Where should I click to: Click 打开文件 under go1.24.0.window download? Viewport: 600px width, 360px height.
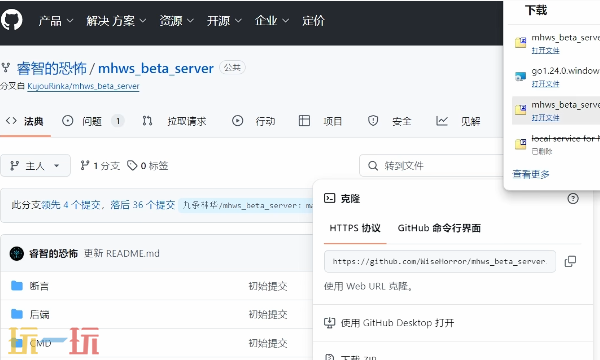tap(545, 84)
